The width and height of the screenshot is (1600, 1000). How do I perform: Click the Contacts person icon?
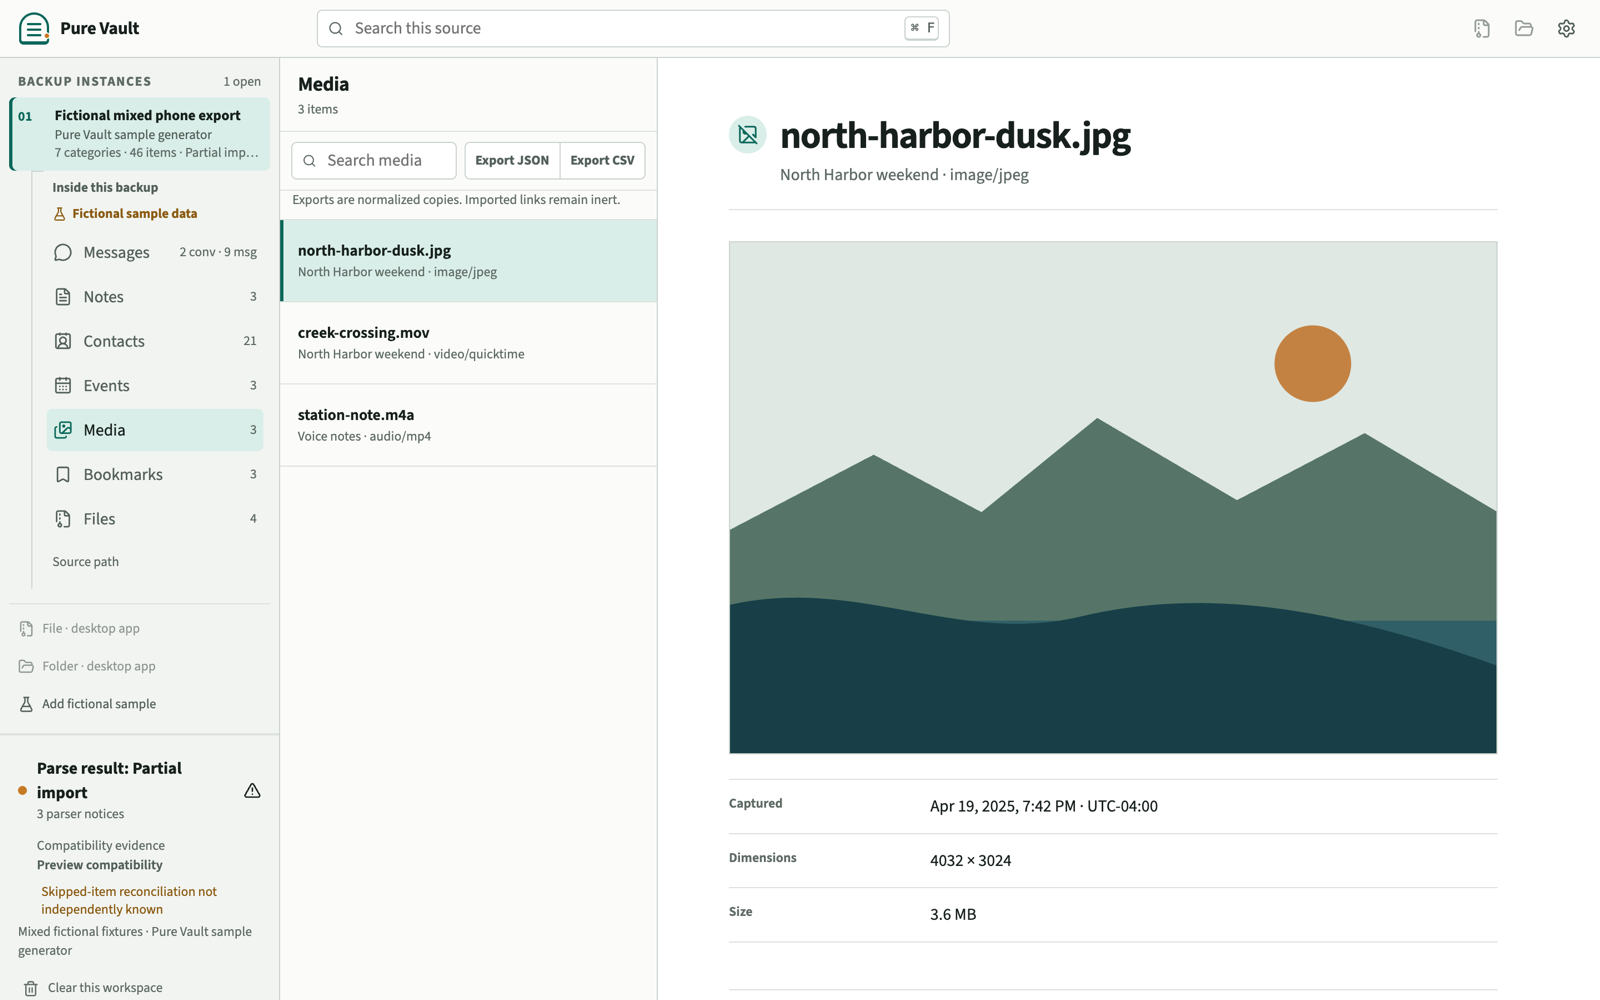pyautogui.click(x=63, y=341)
